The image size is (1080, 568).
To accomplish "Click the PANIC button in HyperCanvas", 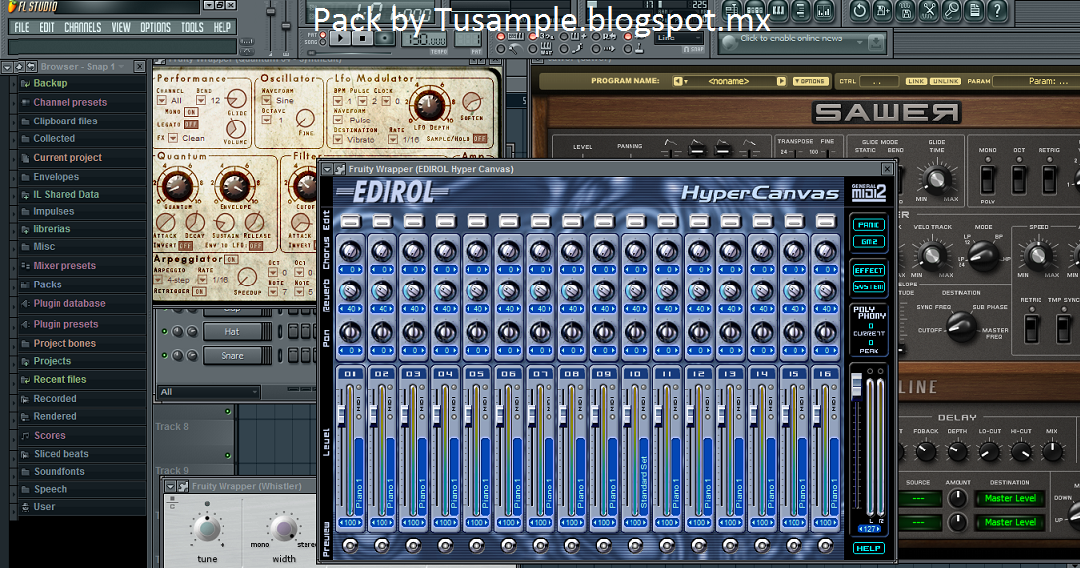I will click(868, 225).
